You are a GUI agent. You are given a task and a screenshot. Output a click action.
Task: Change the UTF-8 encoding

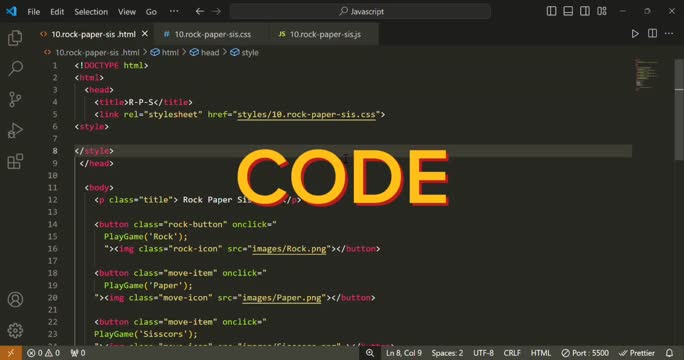tap(483, 353)
